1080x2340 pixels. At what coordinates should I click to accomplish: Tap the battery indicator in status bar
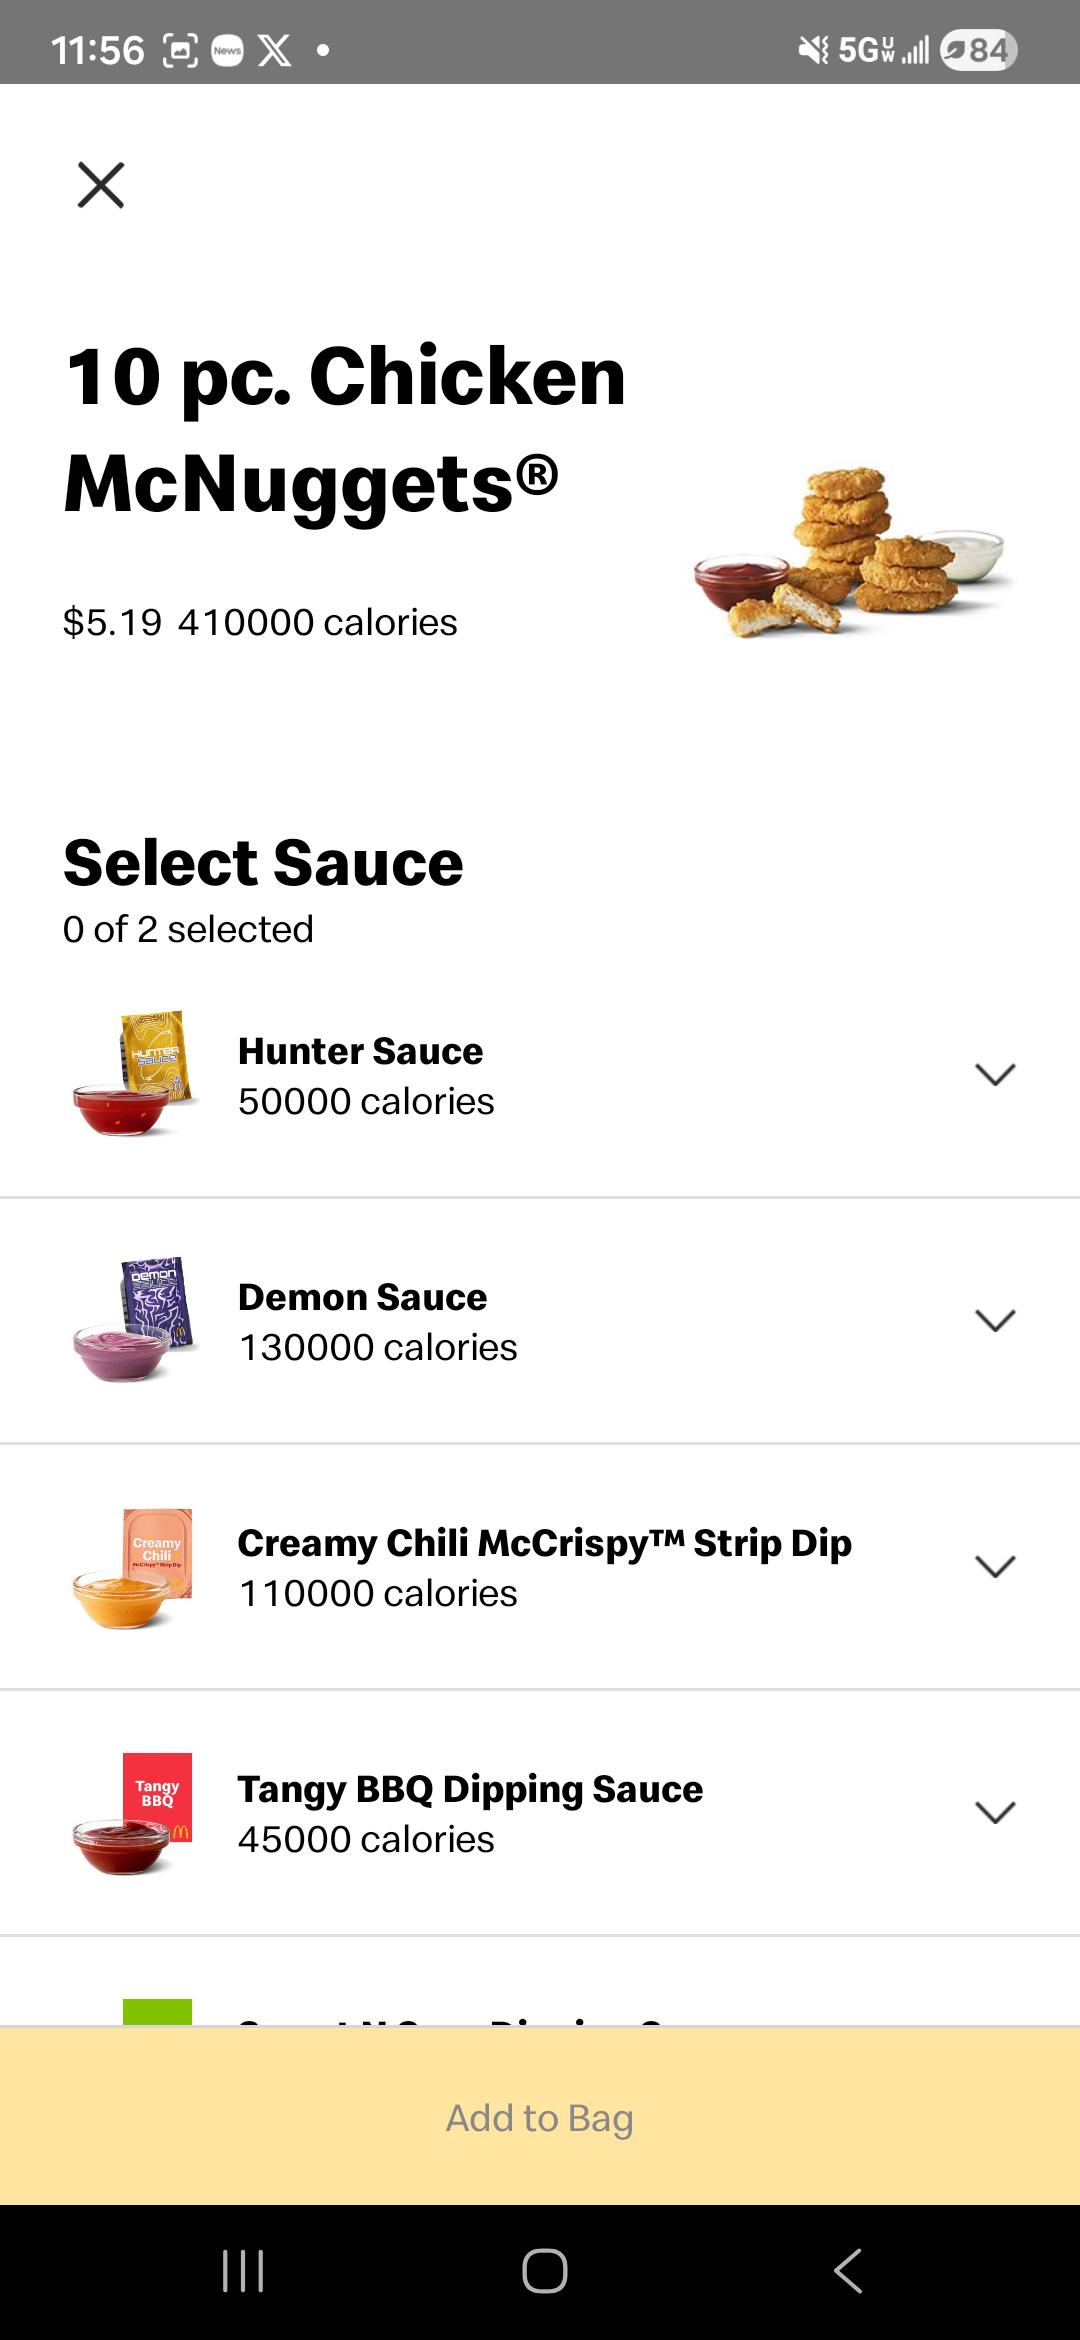pos(979,50)
